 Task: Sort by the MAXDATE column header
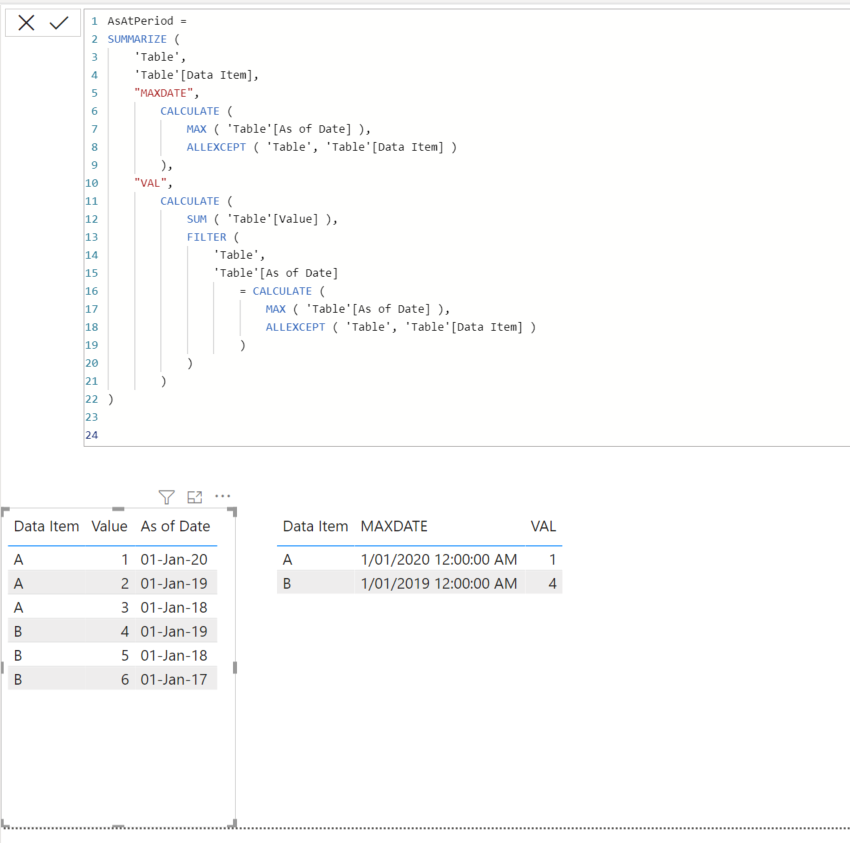[394, 526]
